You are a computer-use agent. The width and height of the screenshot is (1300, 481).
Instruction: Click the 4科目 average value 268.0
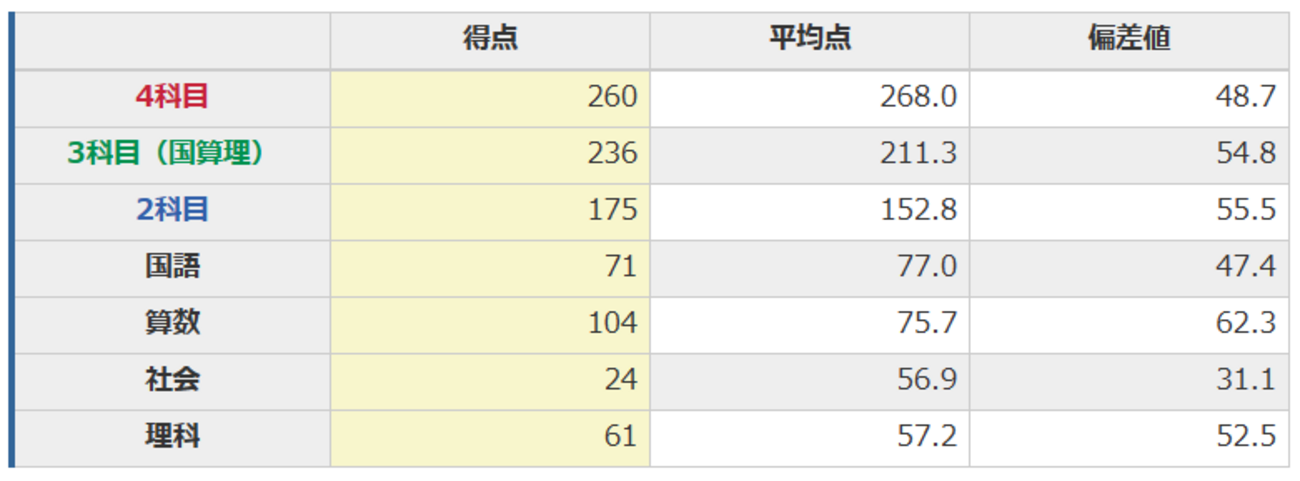pos(918,96)
